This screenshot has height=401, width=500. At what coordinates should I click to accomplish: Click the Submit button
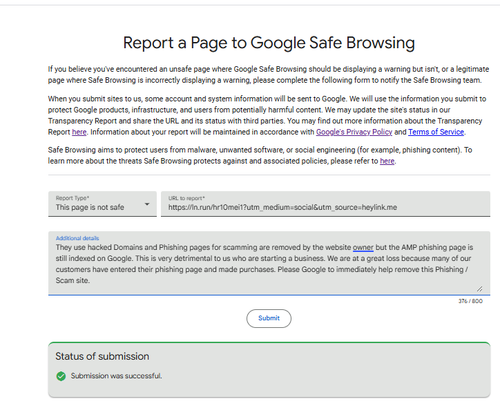269,318
